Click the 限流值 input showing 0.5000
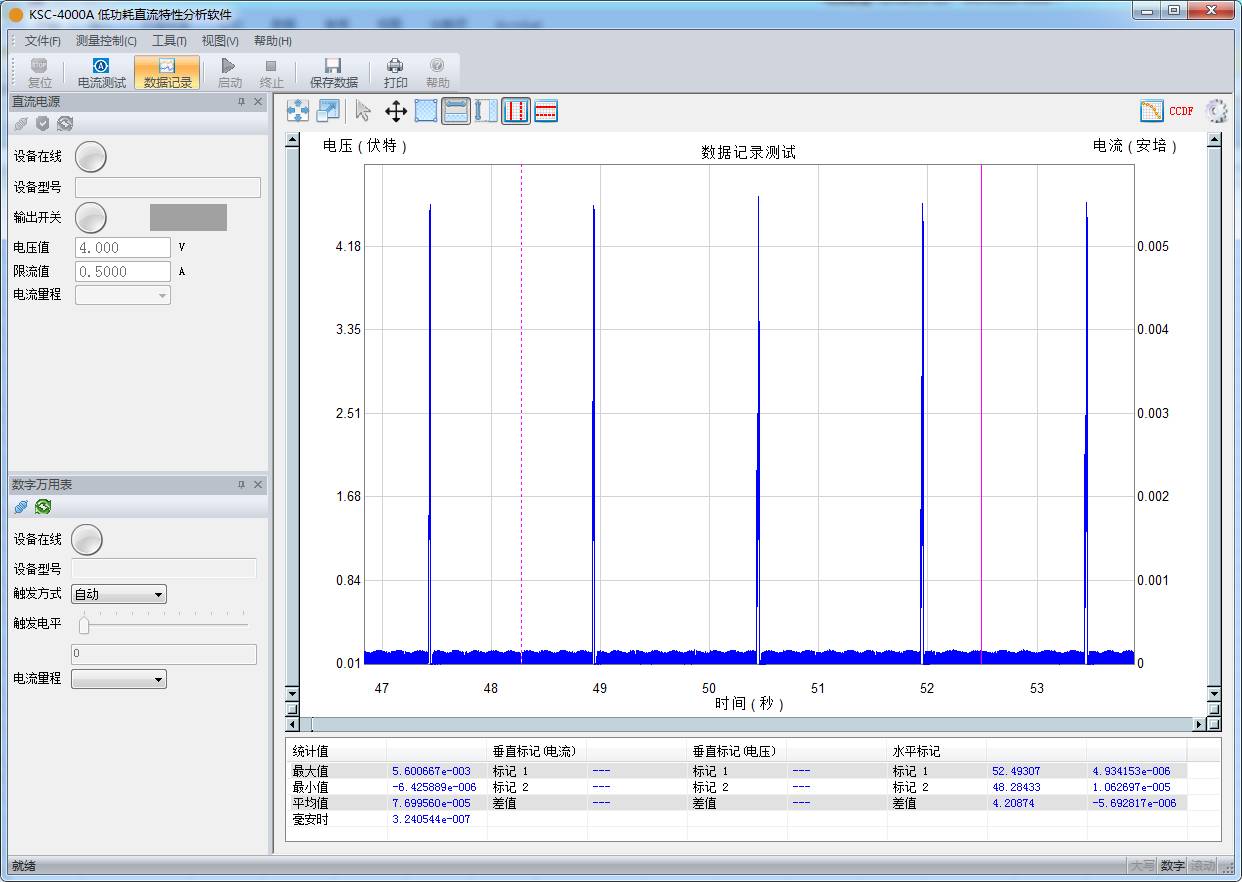 [123, 271]
